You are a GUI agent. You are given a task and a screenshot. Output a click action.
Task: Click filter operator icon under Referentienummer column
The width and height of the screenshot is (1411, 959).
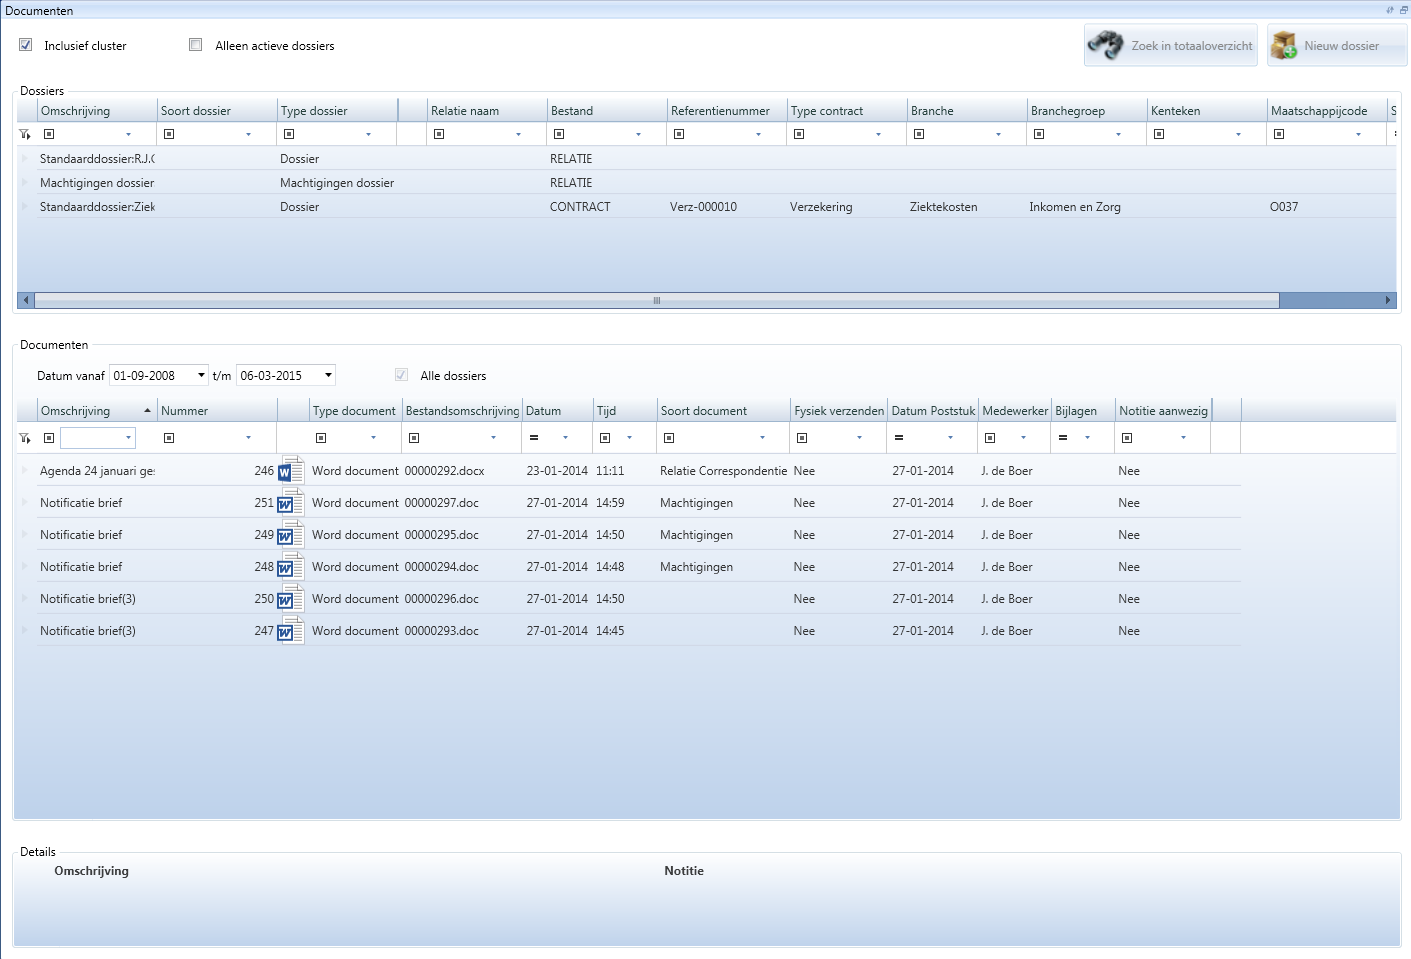pyautogui.click(x=679, y=134)
